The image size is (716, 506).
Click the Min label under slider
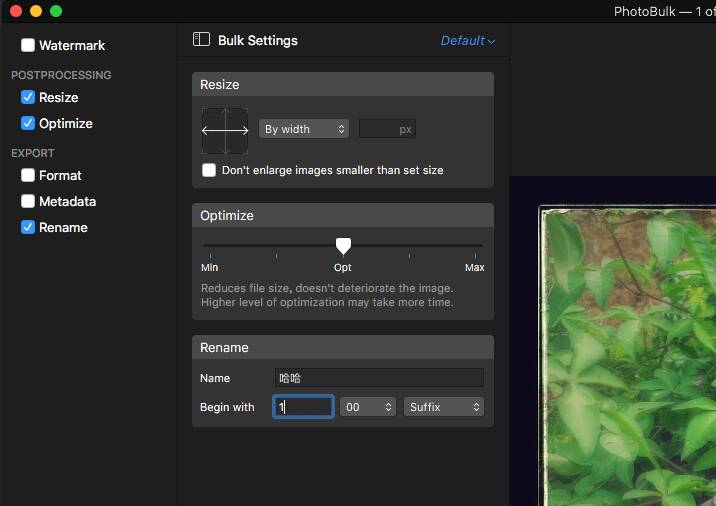[210, 268]
